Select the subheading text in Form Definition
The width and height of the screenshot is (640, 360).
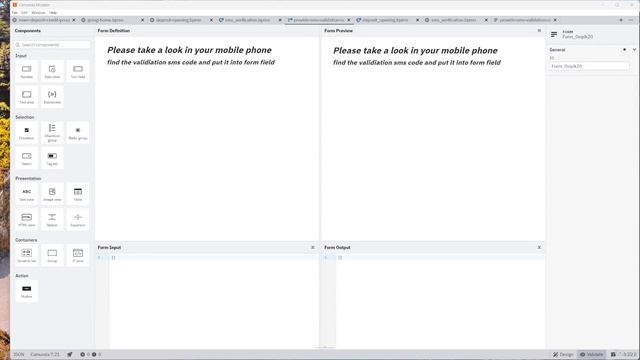pyautogui.click(x=191, y=62)
